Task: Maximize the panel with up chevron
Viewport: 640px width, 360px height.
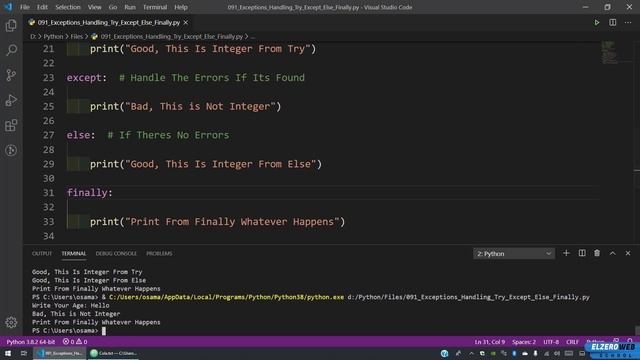Action: pyautogui.click(x=613, y=253)
